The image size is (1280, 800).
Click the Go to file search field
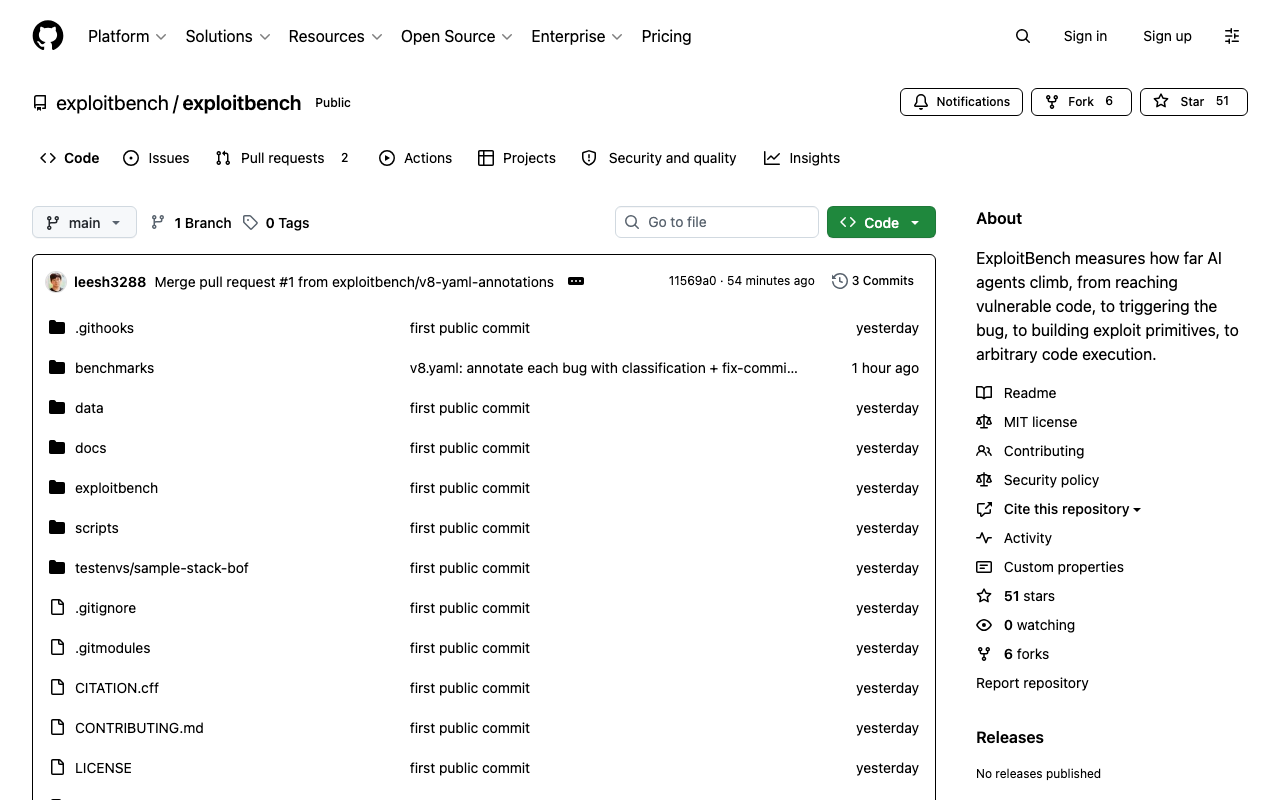[x=717, y=222]
